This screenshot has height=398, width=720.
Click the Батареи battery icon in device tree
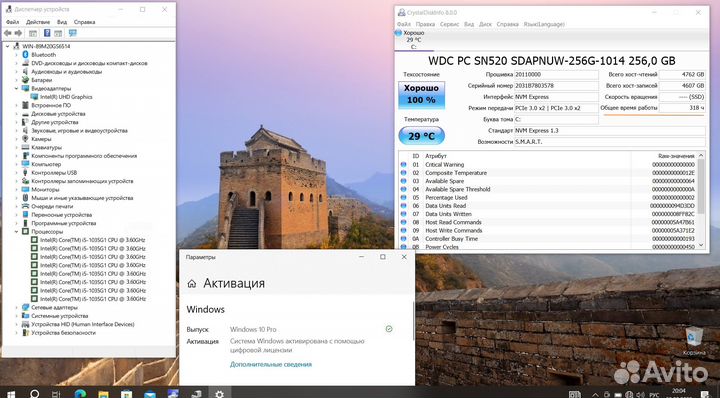pos(26,80)
